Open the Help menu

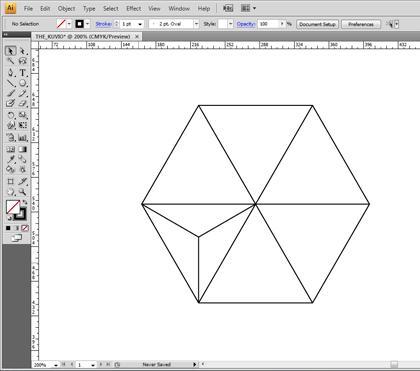point(204,8)
